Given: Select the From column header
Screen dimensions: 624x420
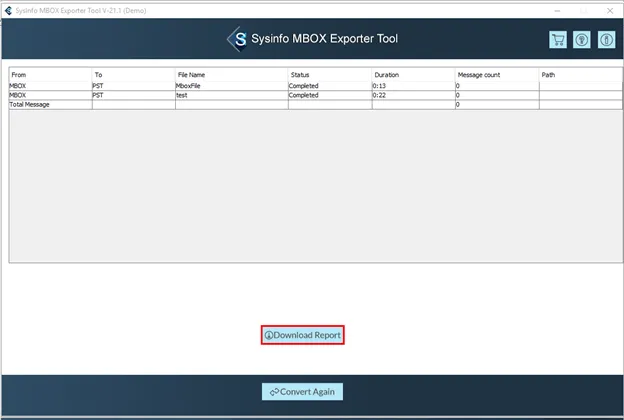Looking at the screenshot, I should 51,75.
